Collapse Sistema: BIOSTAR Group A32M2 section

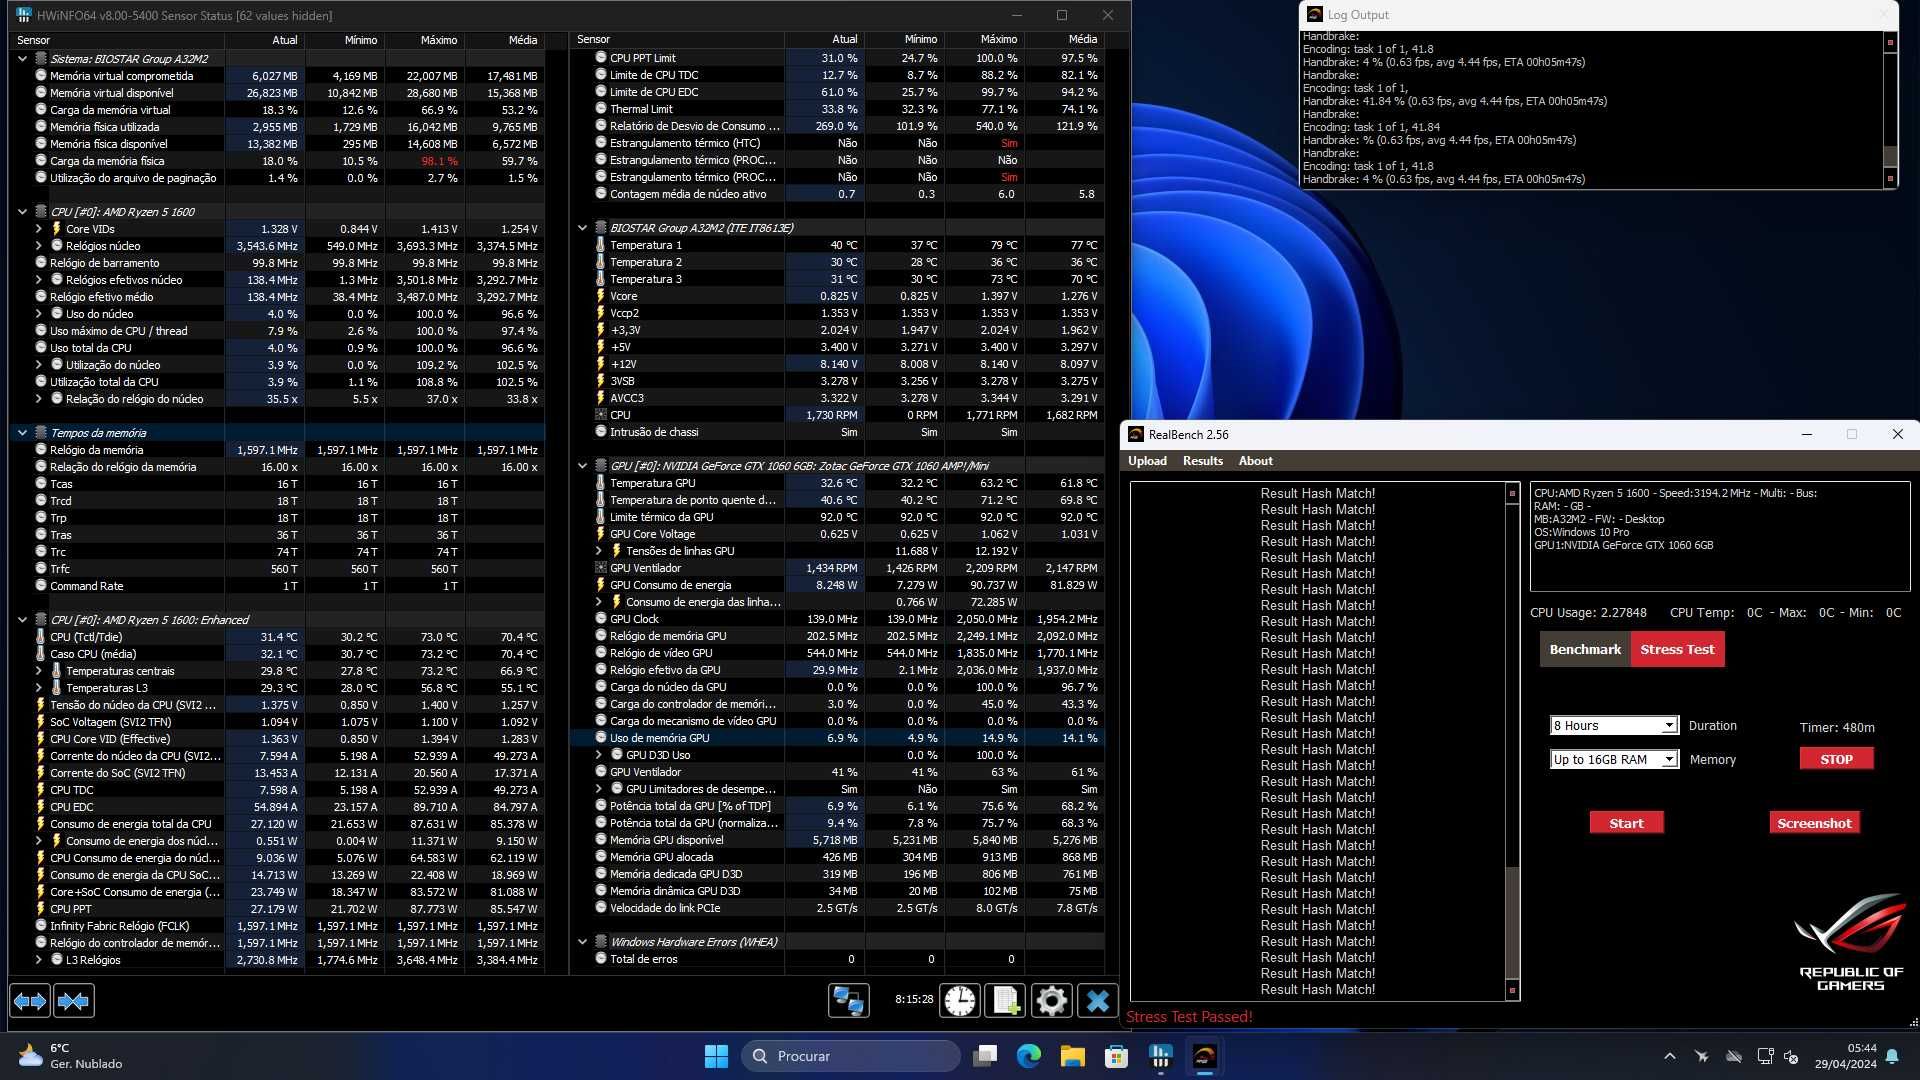coord(22,59)
